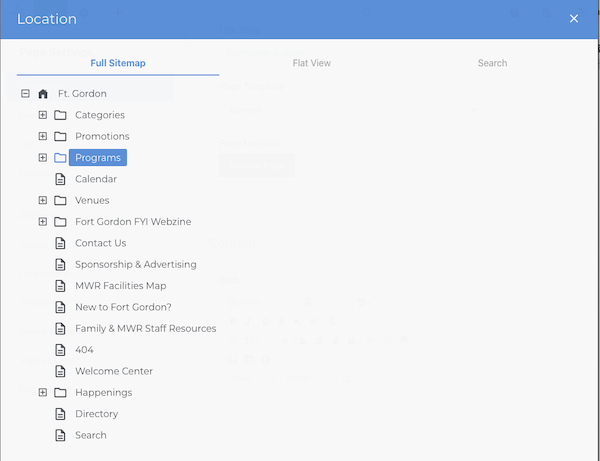This screenshot has width=600, height=461.
Task: Click the Categories folder icon
Action: 60,115
